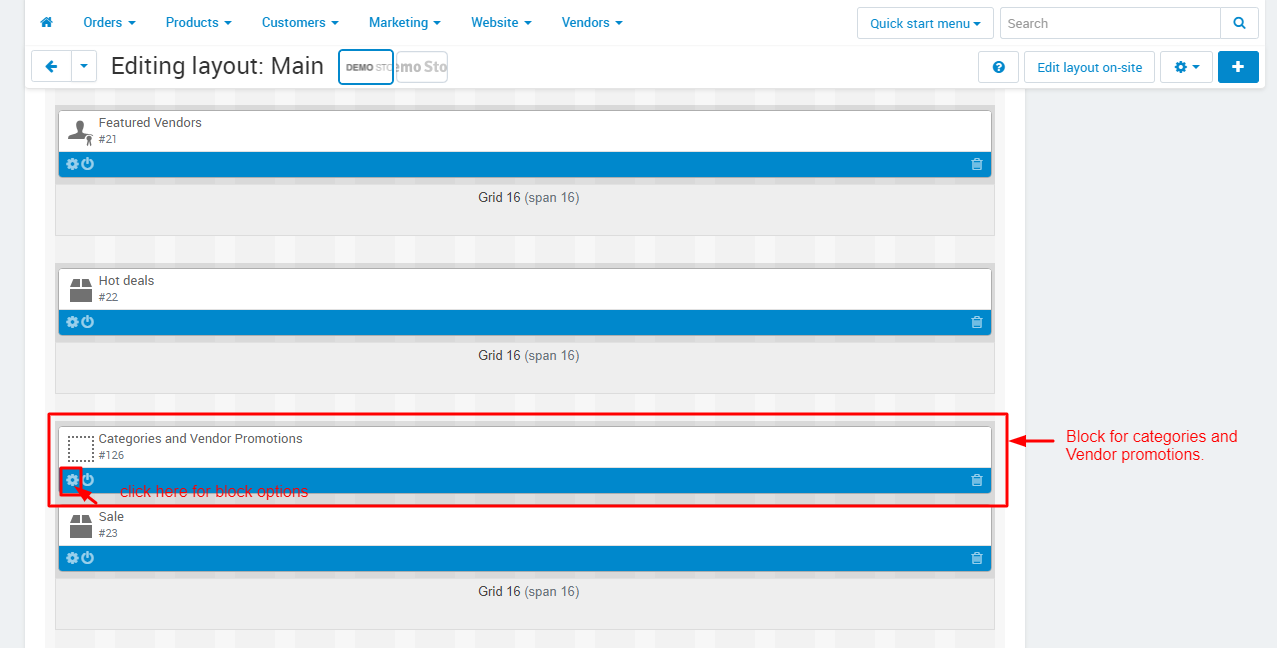Click the search magnifier button
The width and height of the screenshot is (1277, 648).
[x=1239, y=23]
